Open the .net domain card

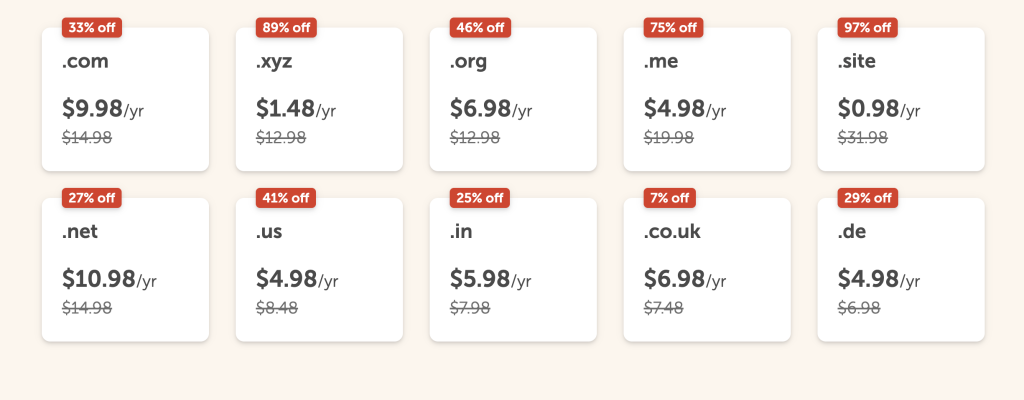(x=125, y=269)
